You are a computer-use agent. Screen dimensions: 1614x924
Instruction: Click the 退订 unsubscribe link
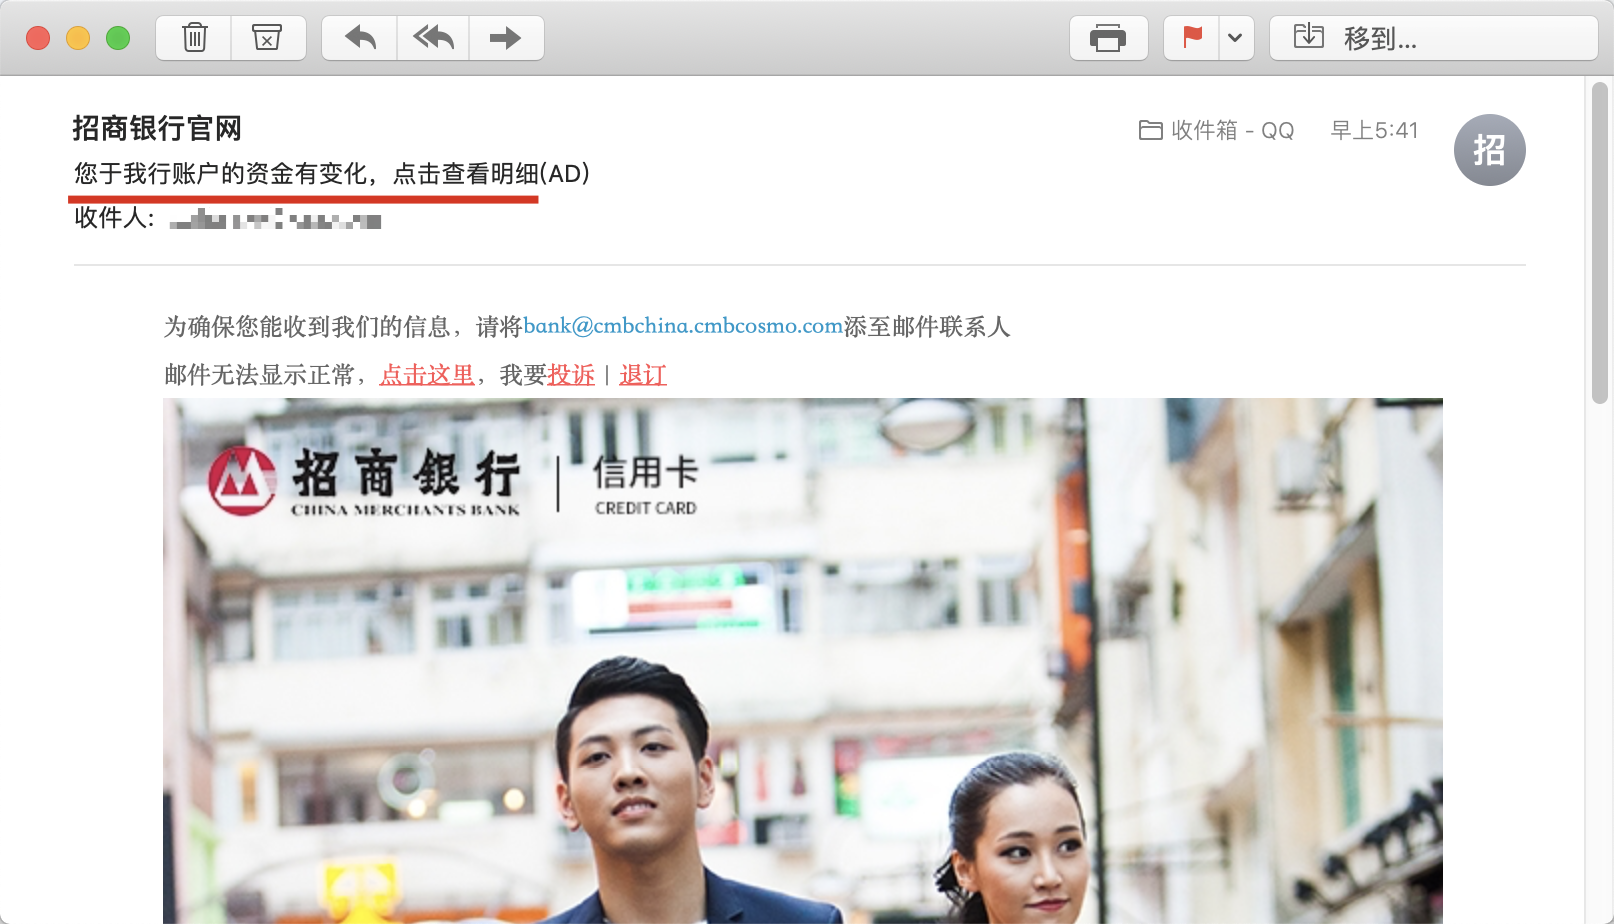pyautogui.click(x=643, y=375)
